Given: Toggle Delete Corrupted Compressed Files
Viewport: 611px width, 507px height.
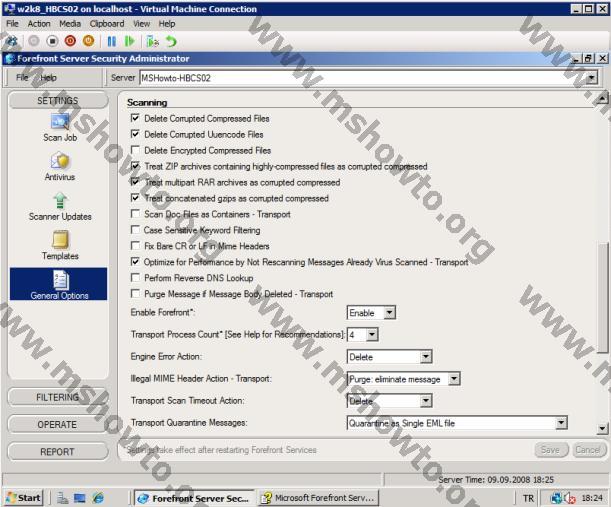Looking at the screenshot, I should (135, 118).
